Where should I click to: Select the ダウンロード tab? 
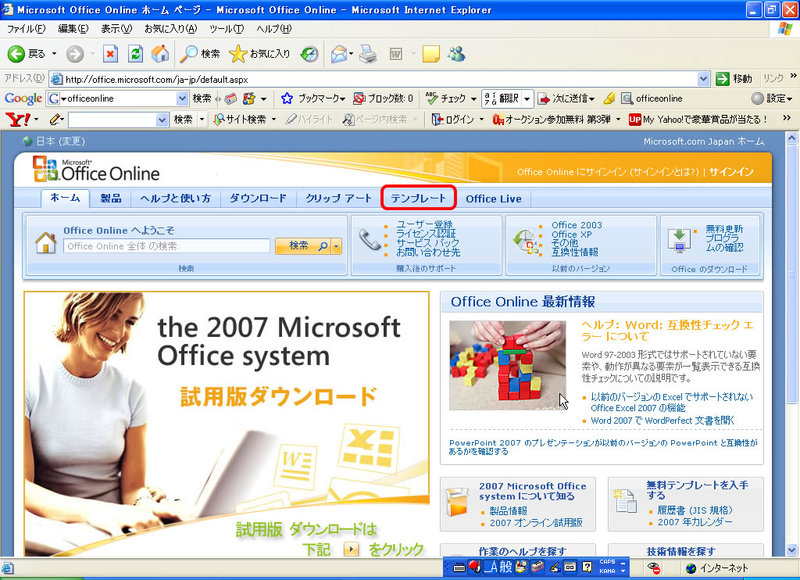tap(258, 198)
